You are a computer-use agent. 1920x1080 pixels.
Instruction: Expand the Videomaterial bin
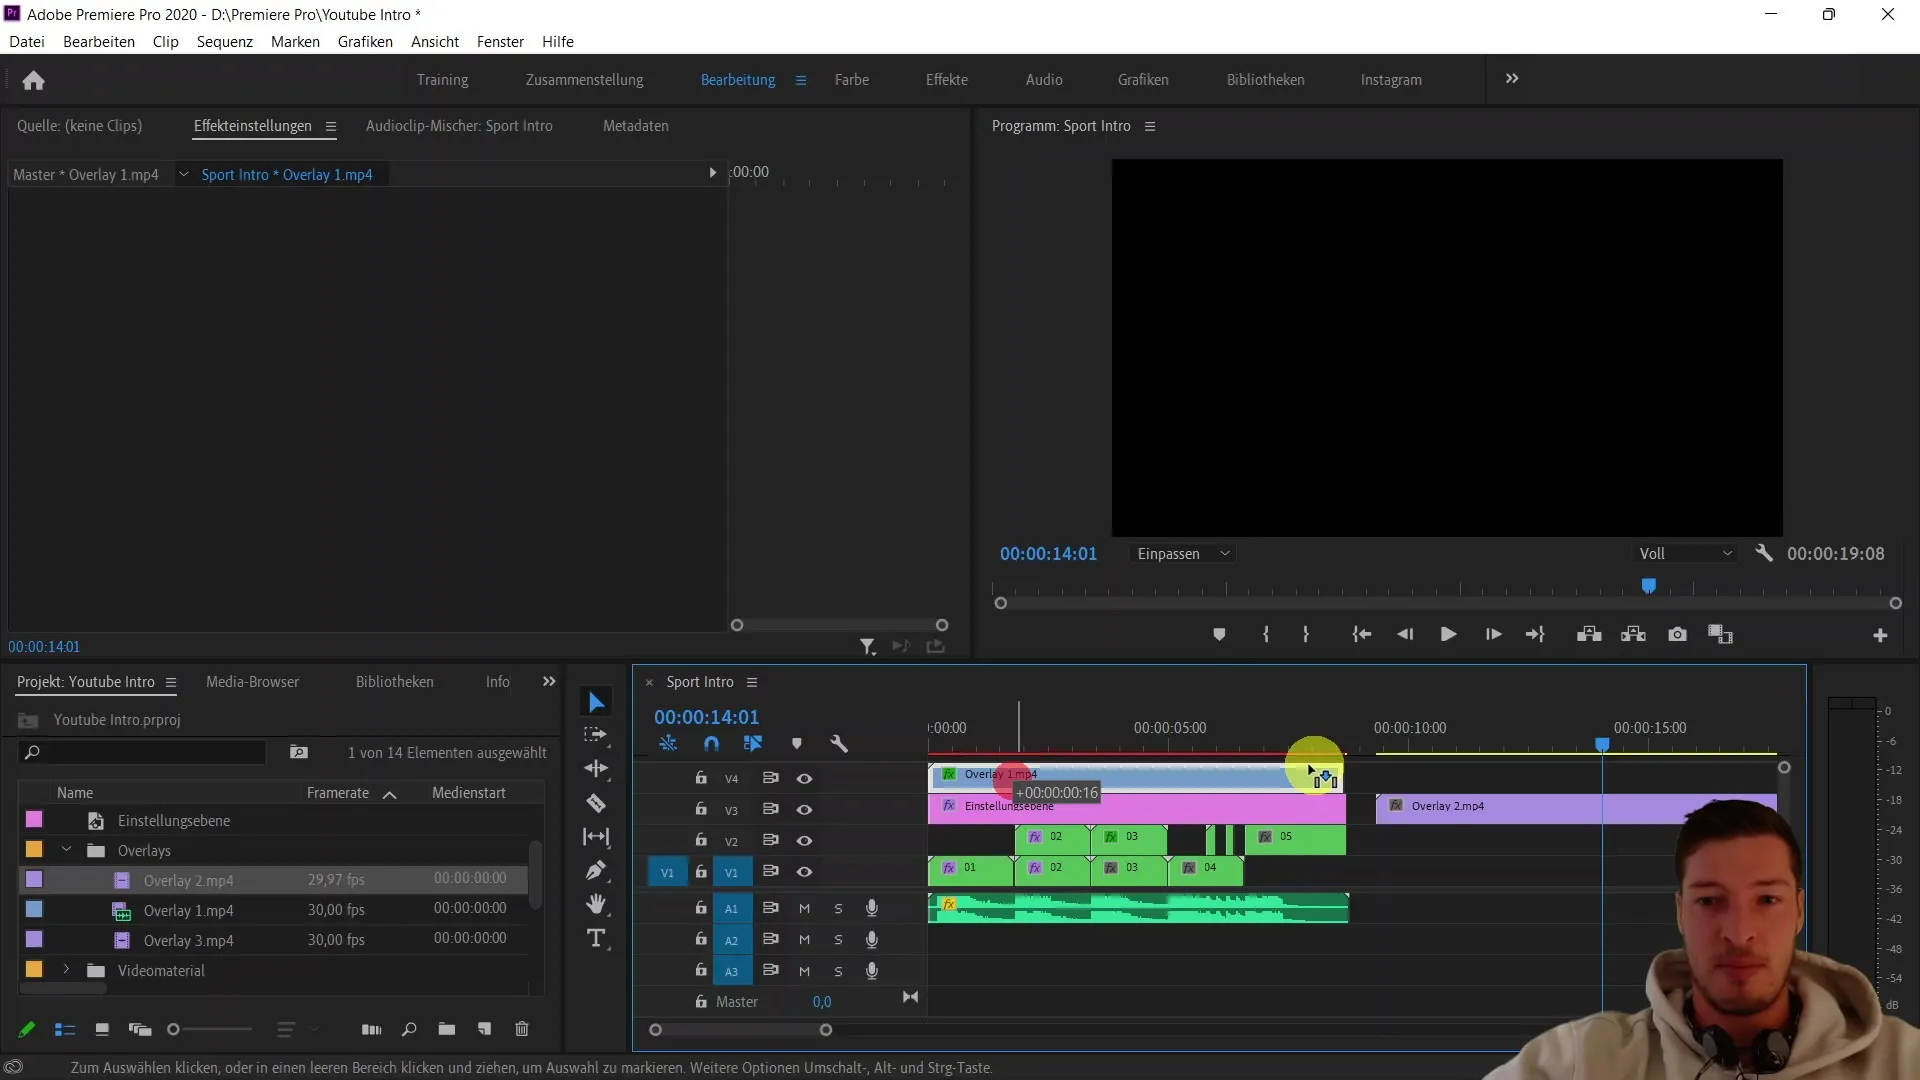(66, 970)
